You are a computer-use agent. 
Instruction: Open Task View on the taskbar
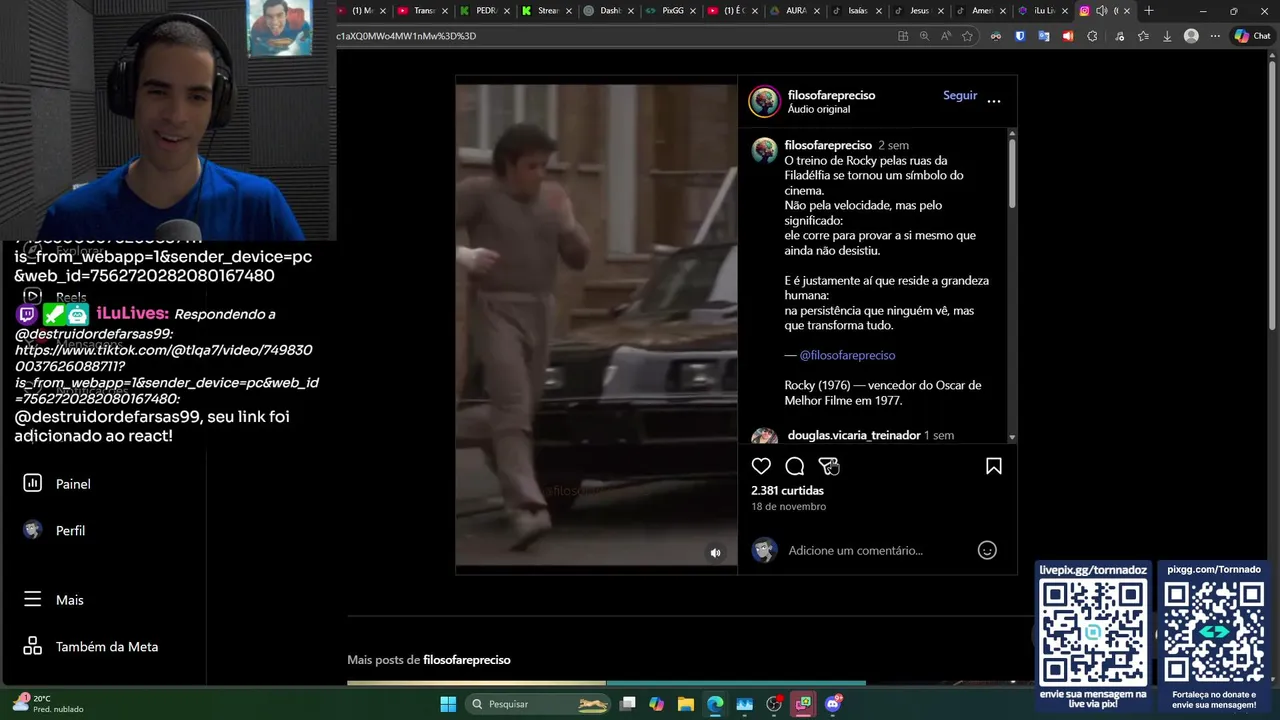pos(628,704)
